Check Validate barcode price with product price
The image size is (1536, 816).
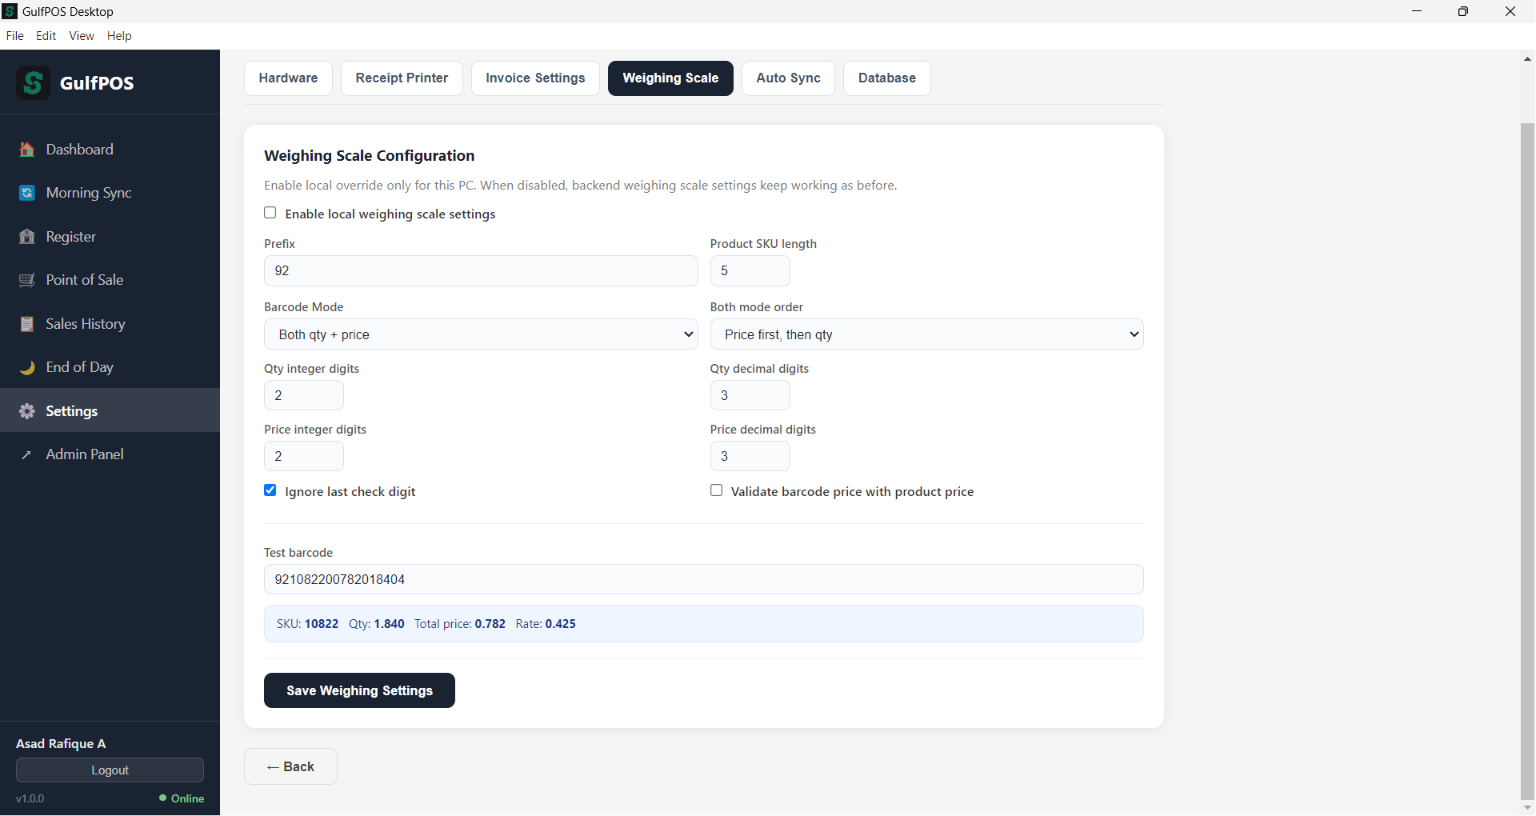click(716, 491)
